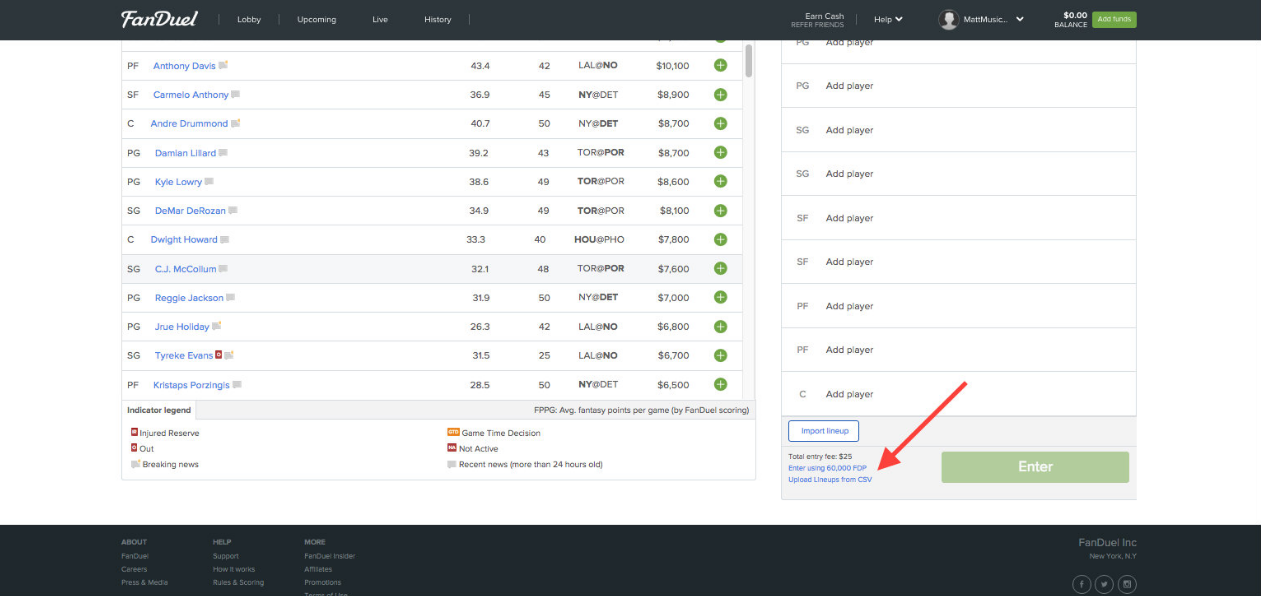Click the Enter button

[1035, 466]
